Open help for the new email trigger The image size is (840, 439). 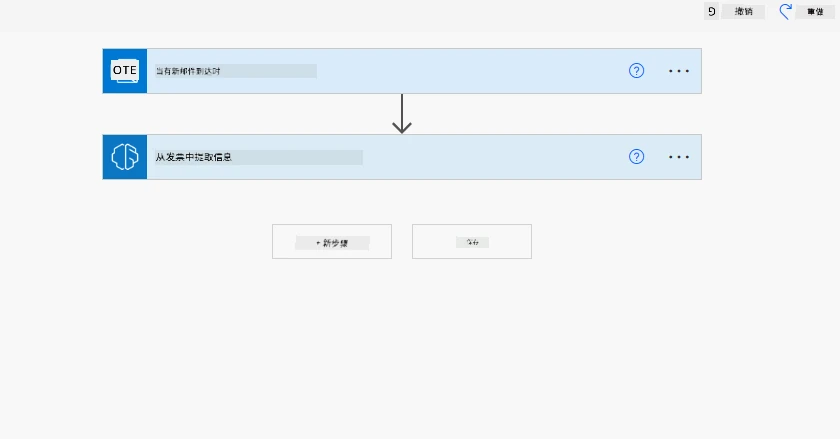(x=636, y=71)
